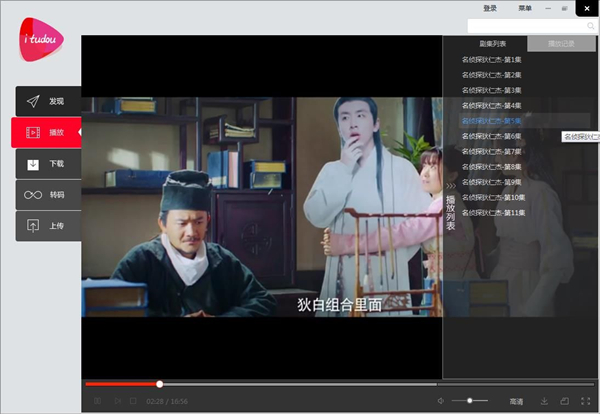Click the 02:28 / 16:56 time display
The image size is (600, 414).
coord(167,401)
